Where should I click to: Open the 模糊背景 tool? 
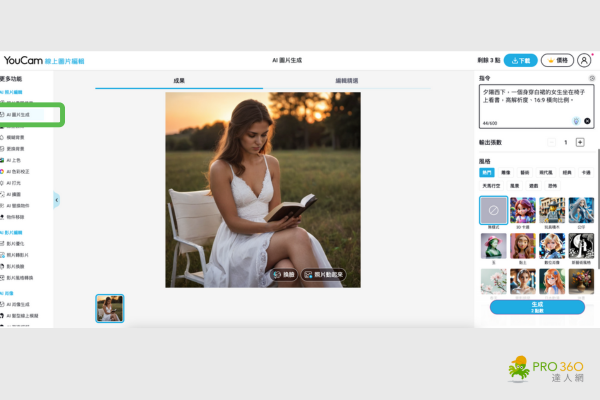pyautogui.click(x=15, y=137)
